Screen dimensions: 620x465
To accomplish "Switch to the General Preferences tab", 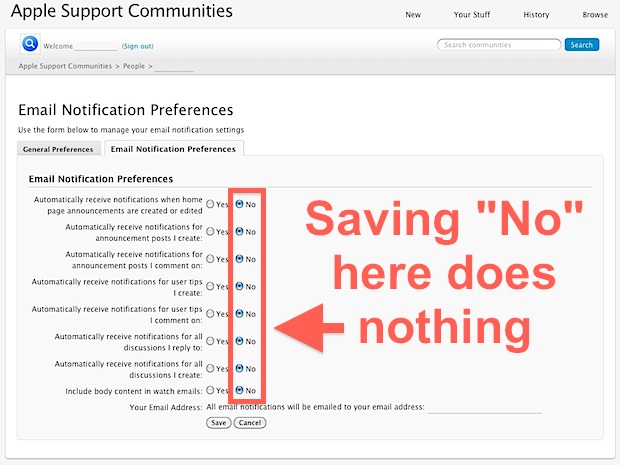I will (58, 149).
